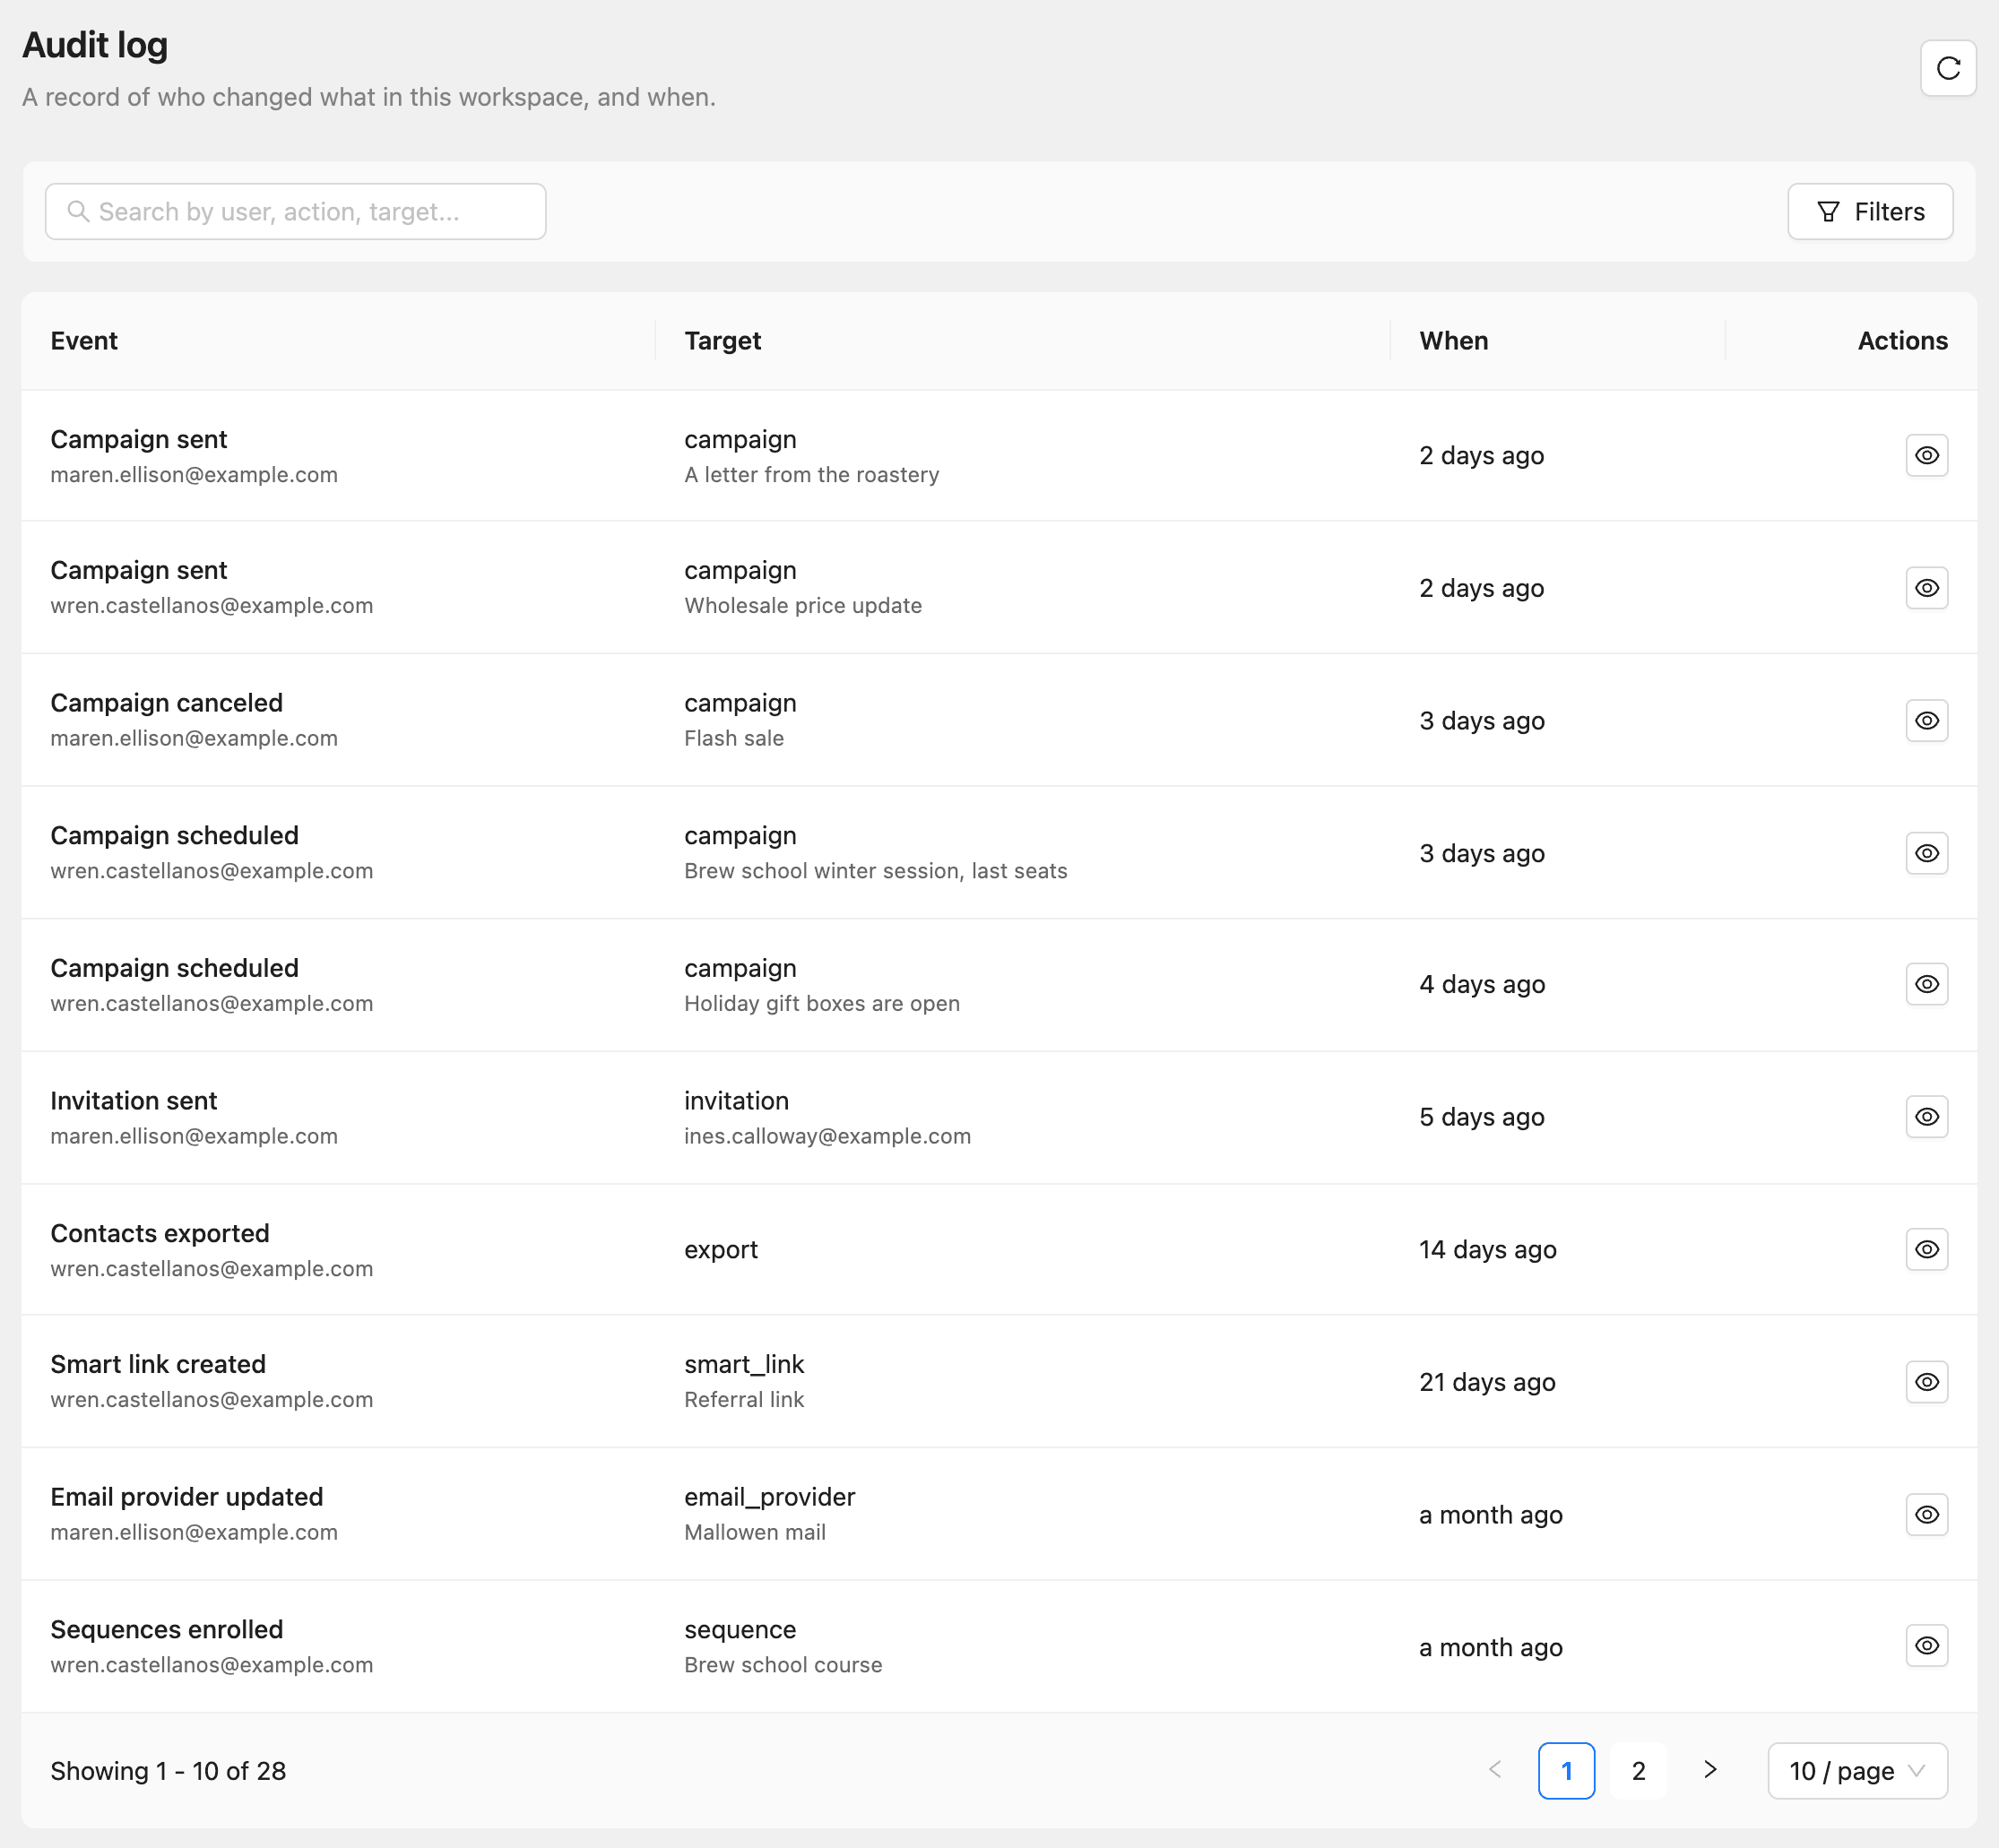
Task: Go to previous page arrow
Action: click(1495, 1770)
